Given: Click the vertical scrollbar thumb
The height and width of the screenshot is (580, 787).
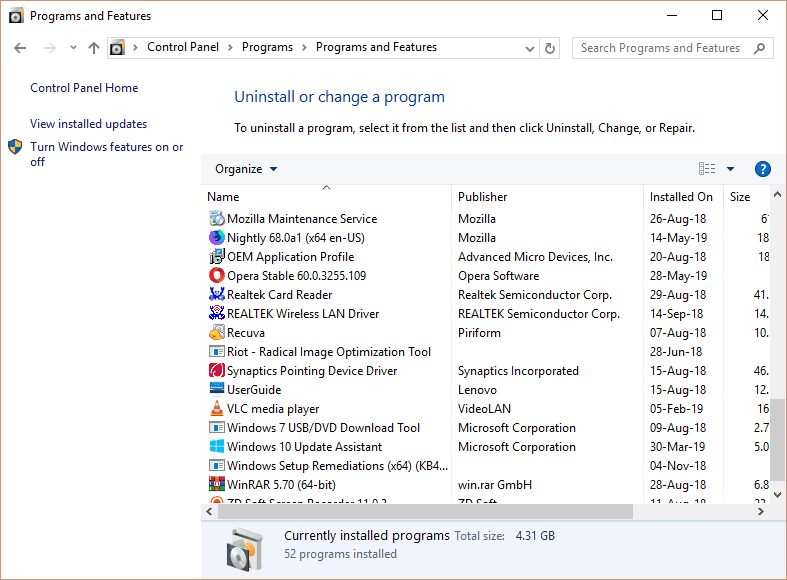Looking at the screenshot, I should click(x=777, y=440).
